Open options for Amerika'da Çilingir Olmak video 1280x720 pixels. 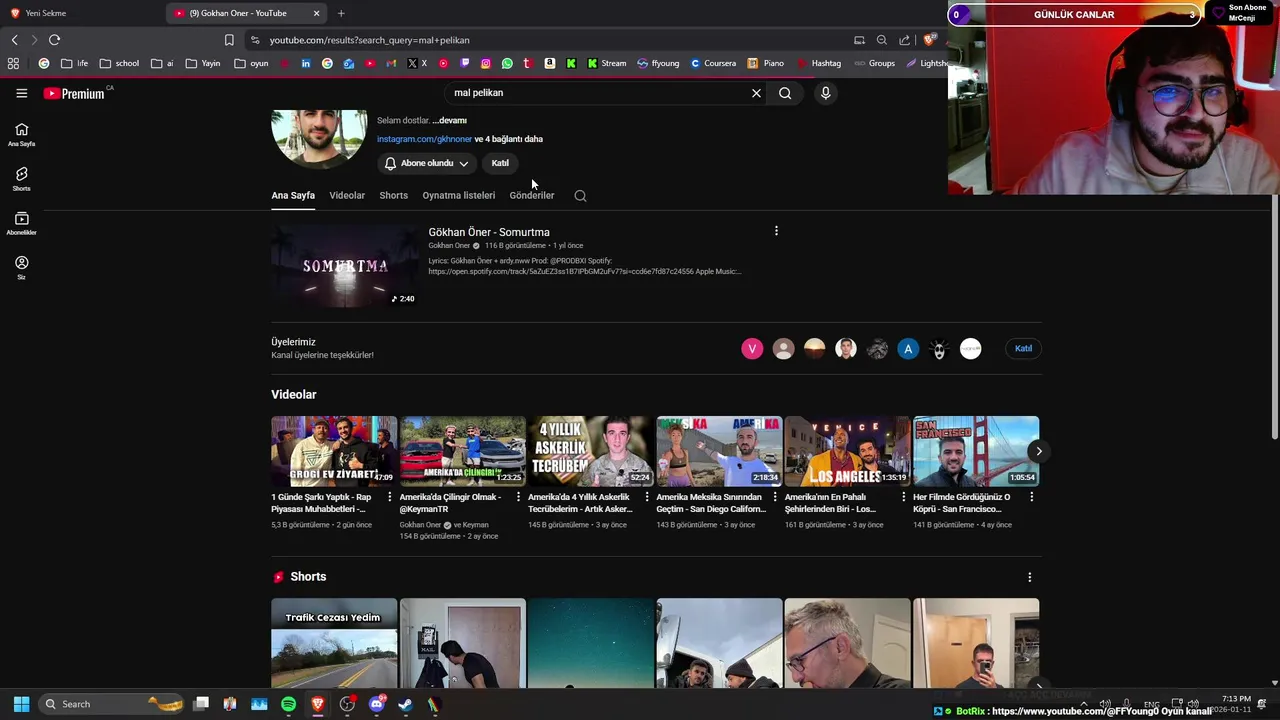pos(518,497)
